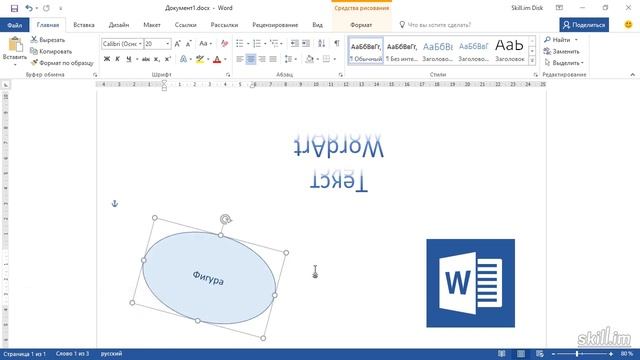Switch to the Ссылки tab
Screen dimensions: 640x360
click(x=186, y=25)
